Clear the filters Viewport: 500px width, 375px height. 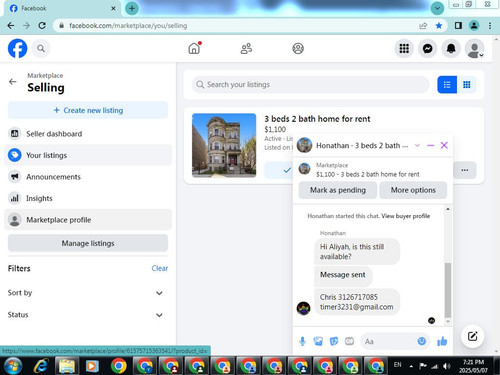pos(160,268)
